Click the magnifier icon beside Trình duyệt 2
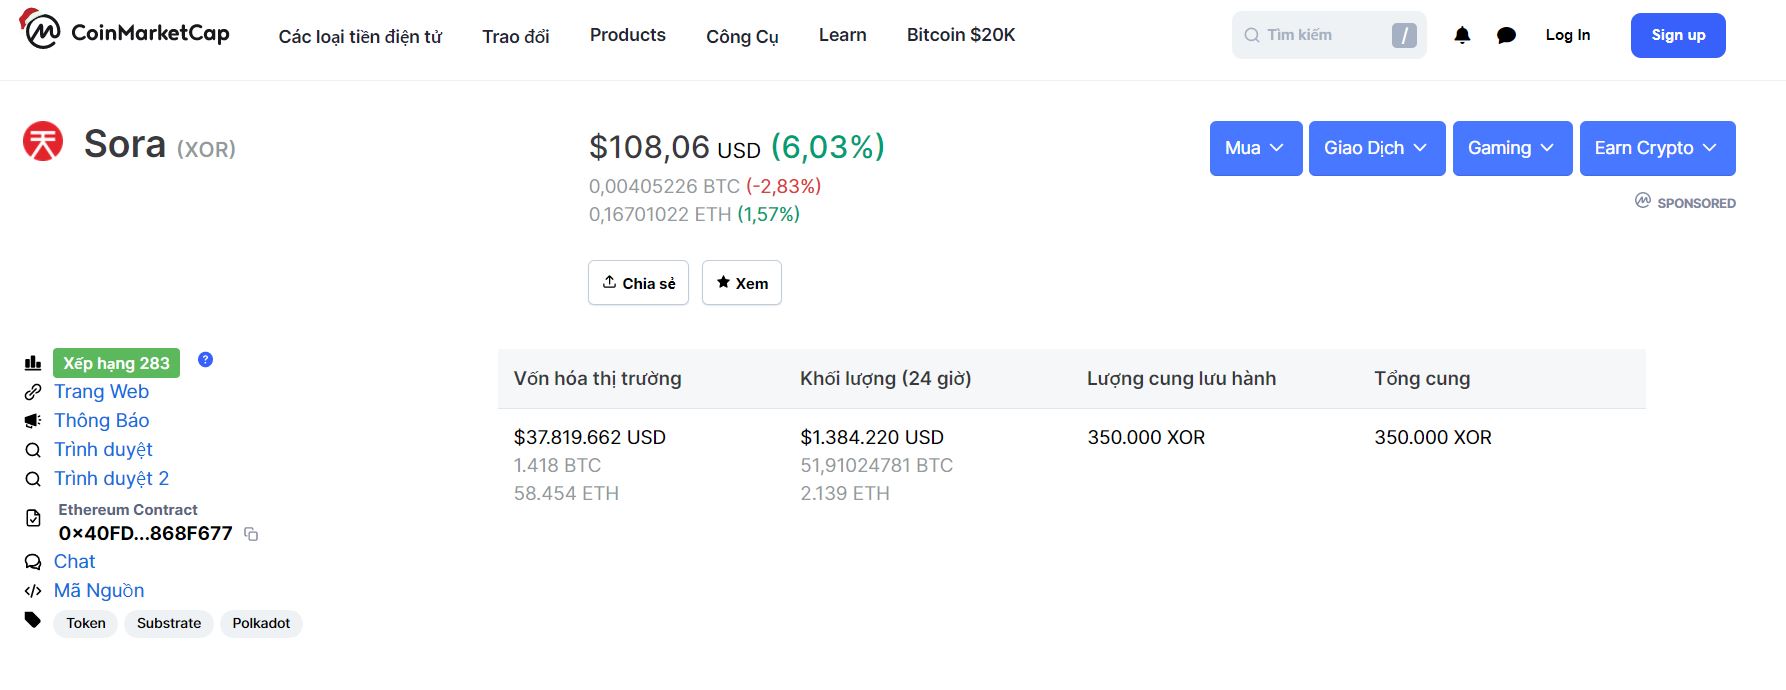This screenshot has height=690, width=1786. point(33,479)
